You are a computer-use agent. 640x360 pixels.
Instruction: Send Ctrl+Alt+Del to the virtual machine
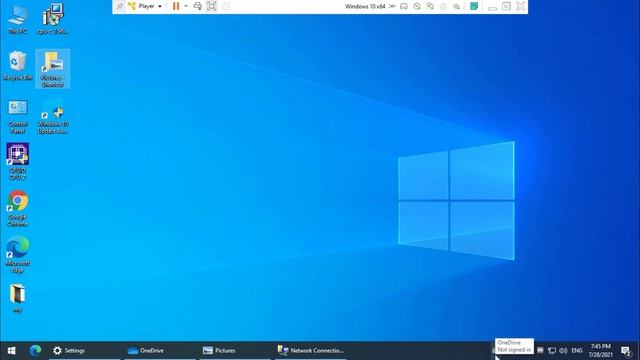coord(198,6)
